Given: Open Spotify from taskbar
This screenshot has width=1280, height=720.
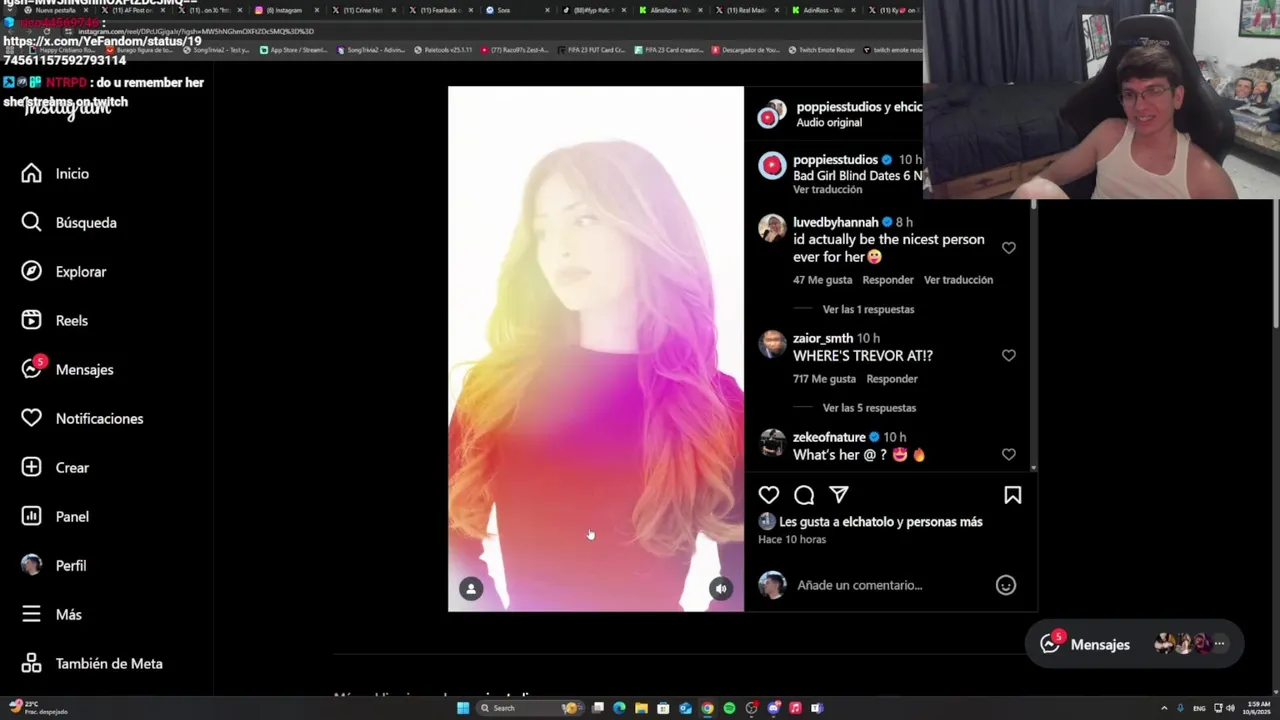Looking at the screenshot, I should 729,708.
